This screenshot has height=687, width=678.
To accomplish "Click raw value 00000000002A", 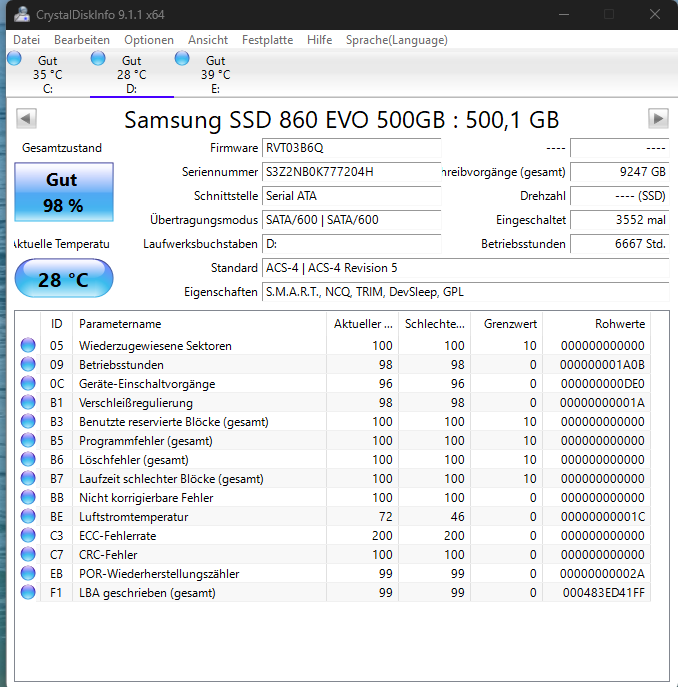I will coord(602,574).
